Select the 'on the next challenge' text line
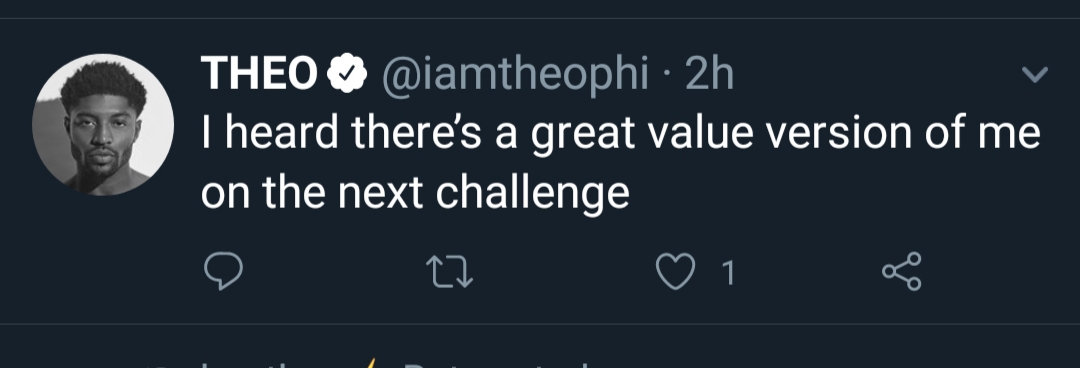The image size is (1080, 368). pos(415,194)
